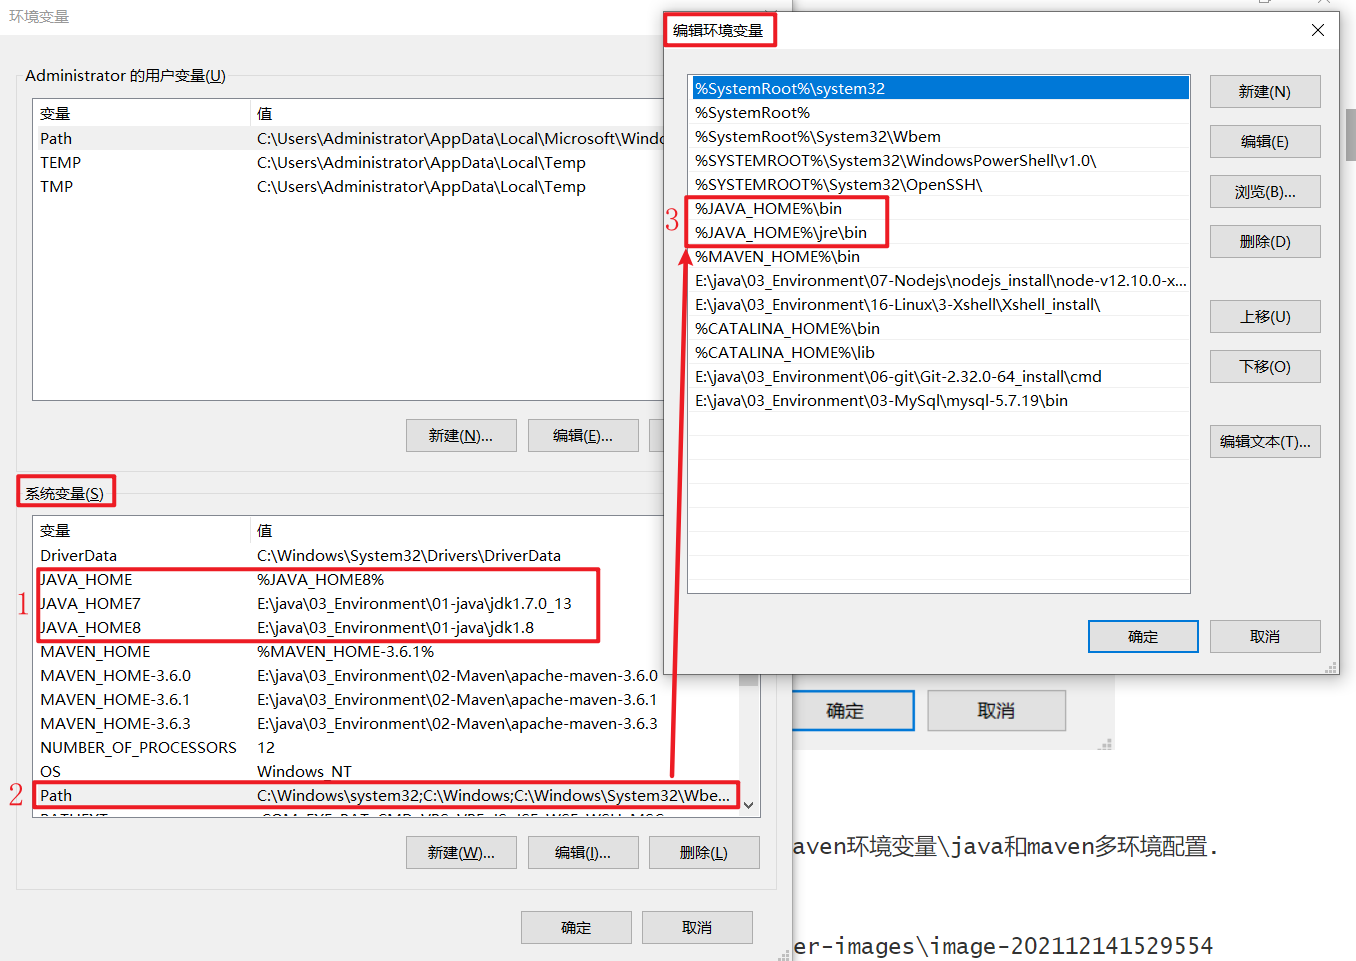Close the 编辑环境变量 dialog with the X
The image size is (1356, 961).
tap(1317, 30)
